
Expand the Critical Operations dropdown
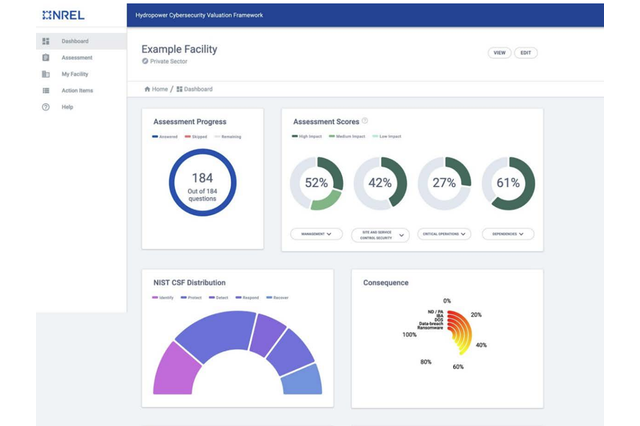click(444, 234)
